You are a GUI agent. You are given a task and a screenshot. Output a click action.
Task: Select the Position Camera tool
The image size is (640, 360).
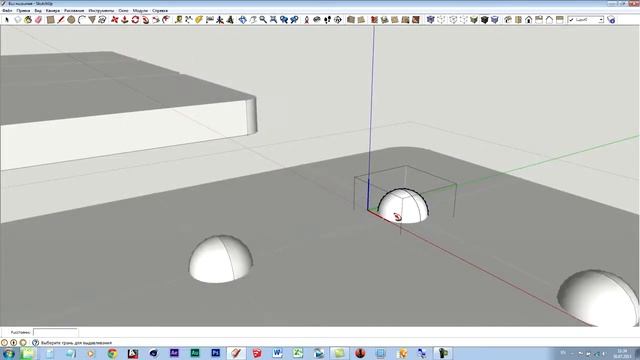tap(307, 20)
